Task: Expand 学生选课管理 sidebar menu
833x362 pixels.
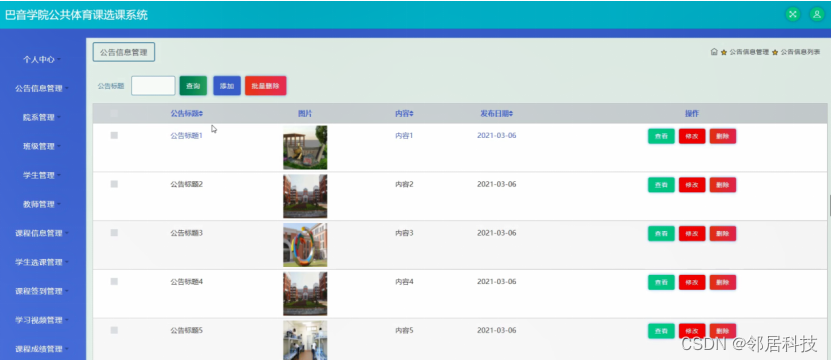Action: (41, 262)
